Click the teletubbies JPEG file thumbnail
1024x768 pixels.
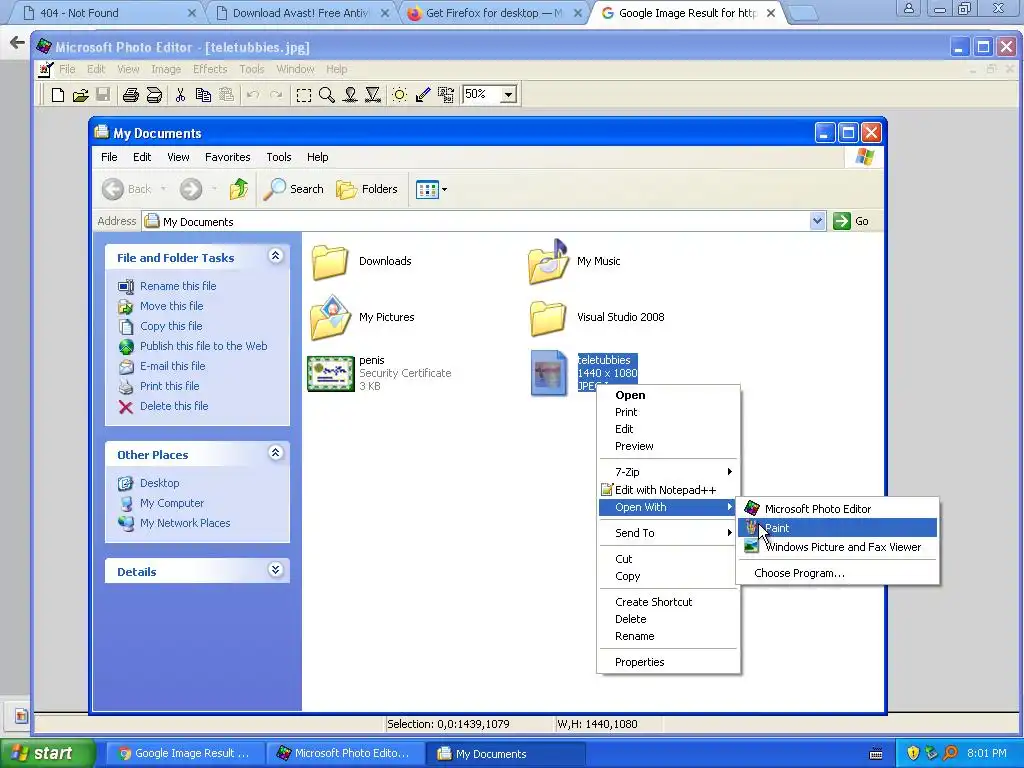549,373
